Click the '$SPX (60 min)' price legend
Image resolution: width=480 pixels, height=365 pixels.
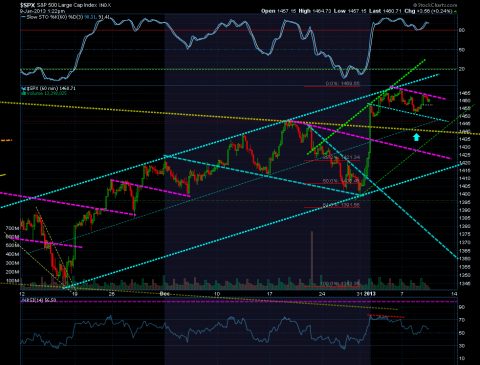pyautogui.click(x=49, y=88)
